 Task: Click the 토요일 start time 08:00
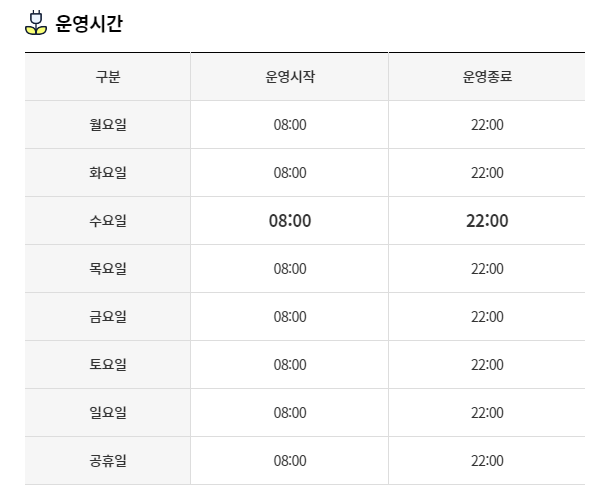click(x=290, y=364)
